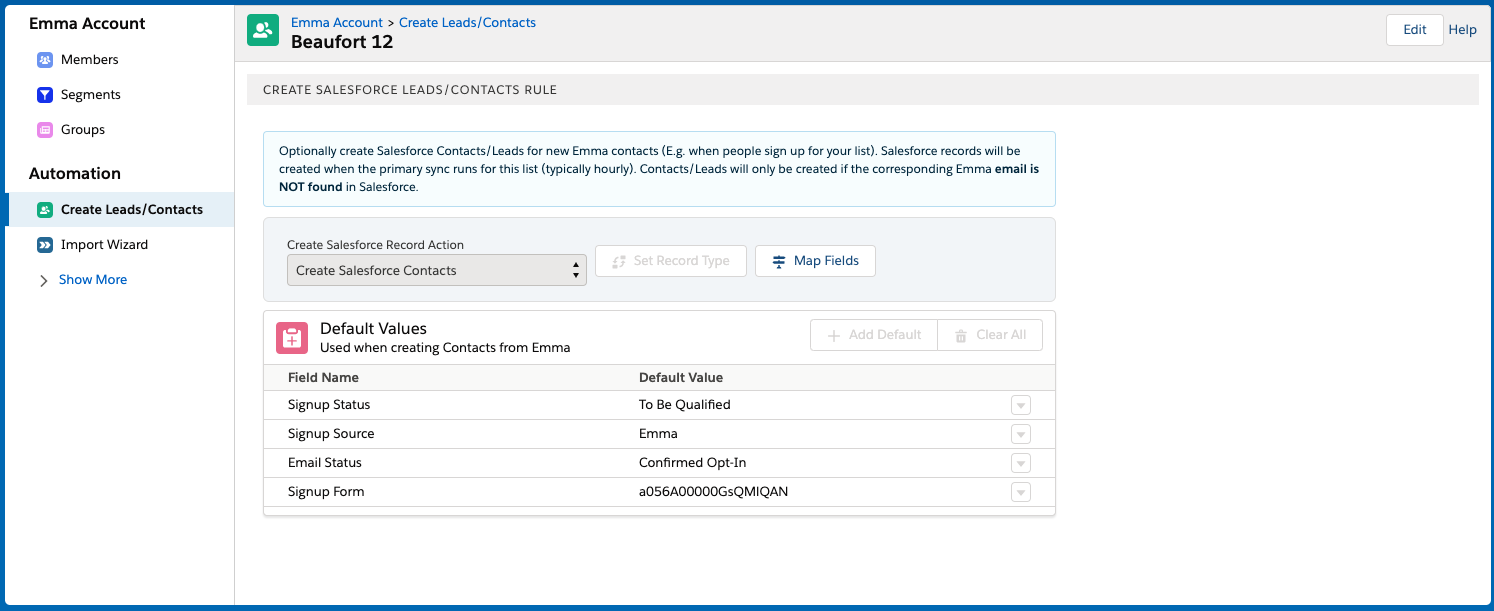The width and height of the screenshot is (1494, 611).
Task: Click the Confirmed Opt-In value
Action: point(693,463)
